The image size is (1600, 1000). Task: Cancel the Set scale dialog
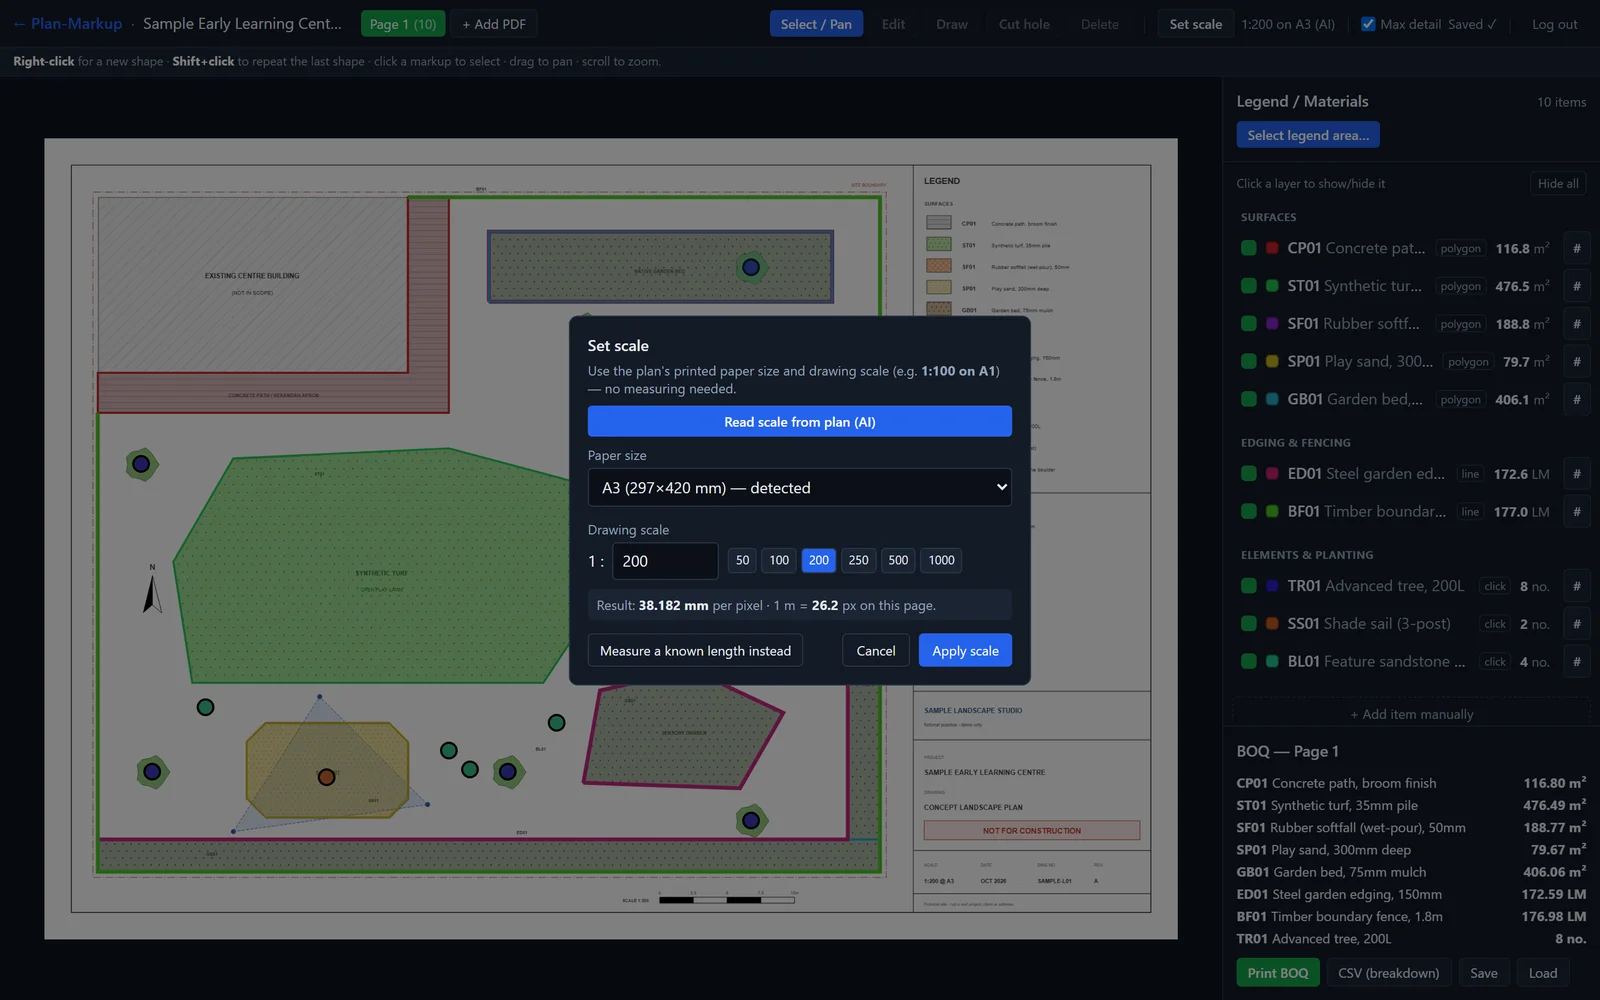[x=876, y=651]
